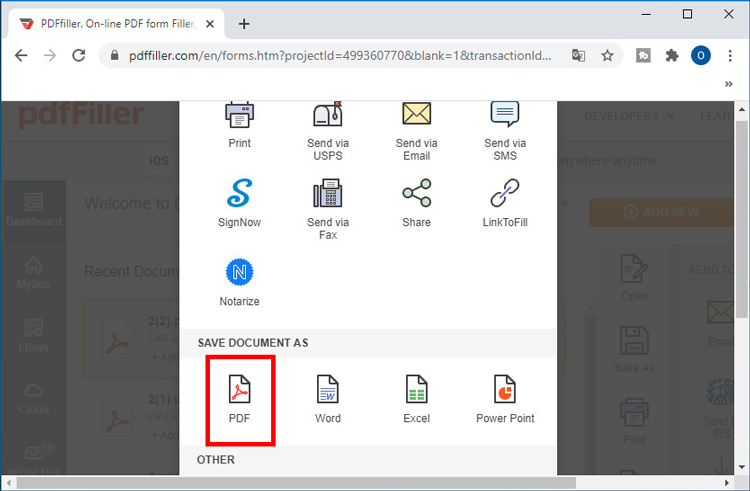Click the address bar URL field
Viewport: 750px width, 491px height.
pyautogui.click(x=340, y=56)
